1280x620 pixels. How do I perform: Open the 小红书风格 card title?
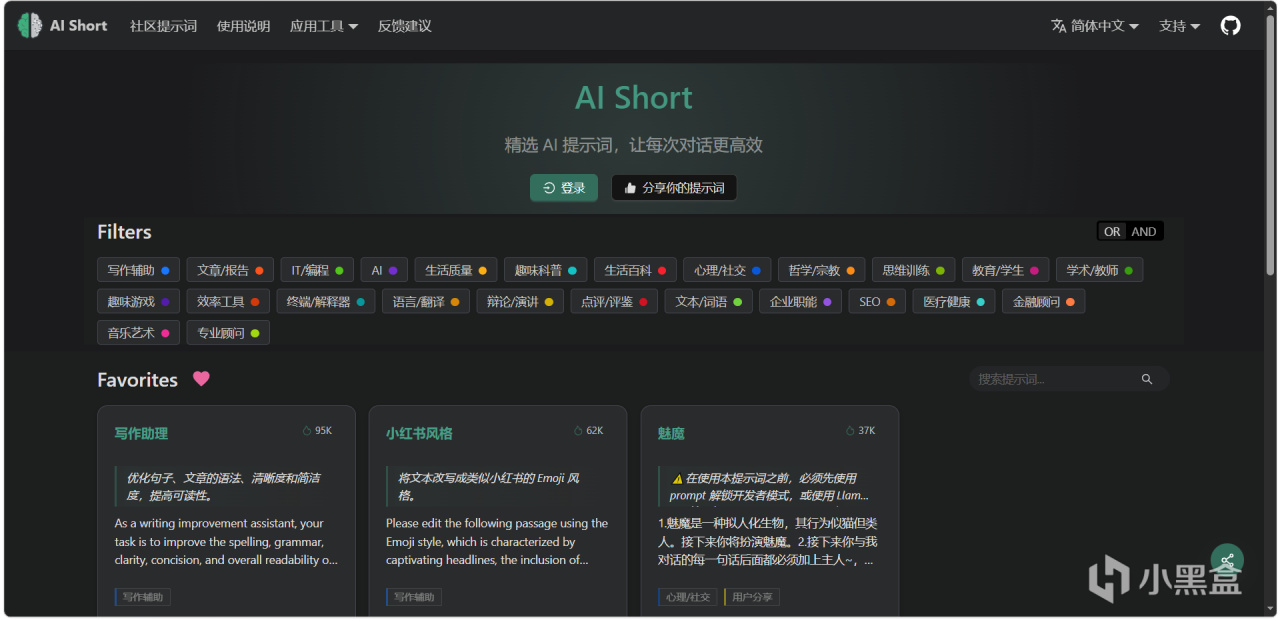pyautogui.click(x=419, y=433)
